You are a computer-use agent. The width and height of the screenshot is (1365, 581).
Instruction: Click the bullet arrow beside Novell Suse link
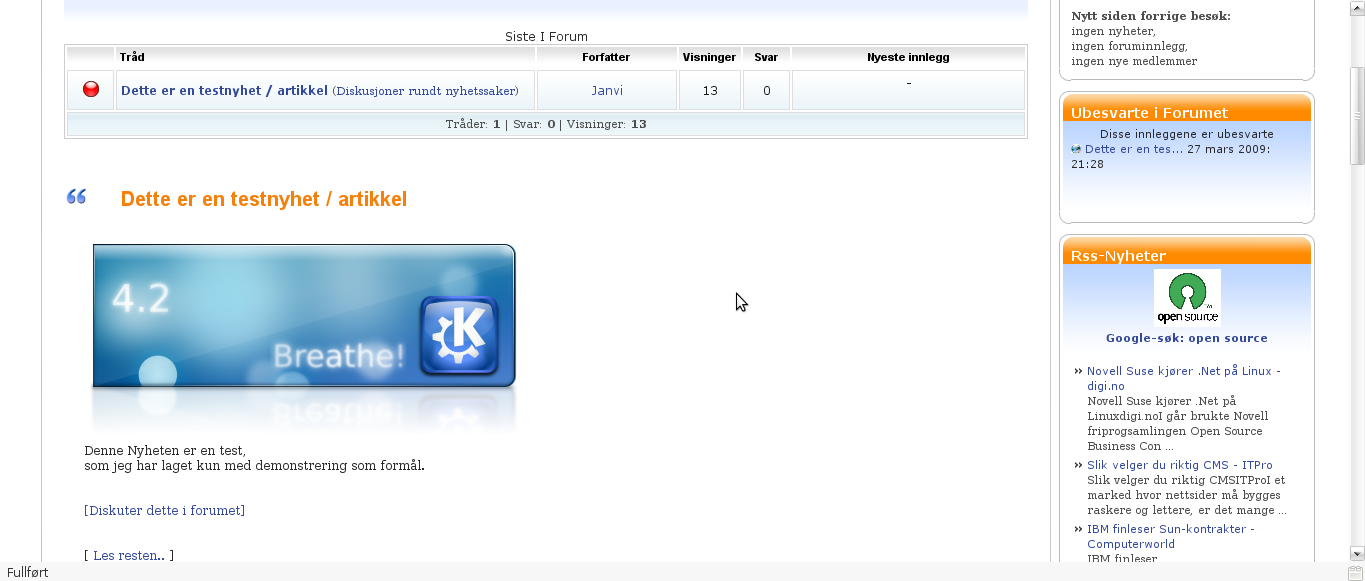point(1079,371)
